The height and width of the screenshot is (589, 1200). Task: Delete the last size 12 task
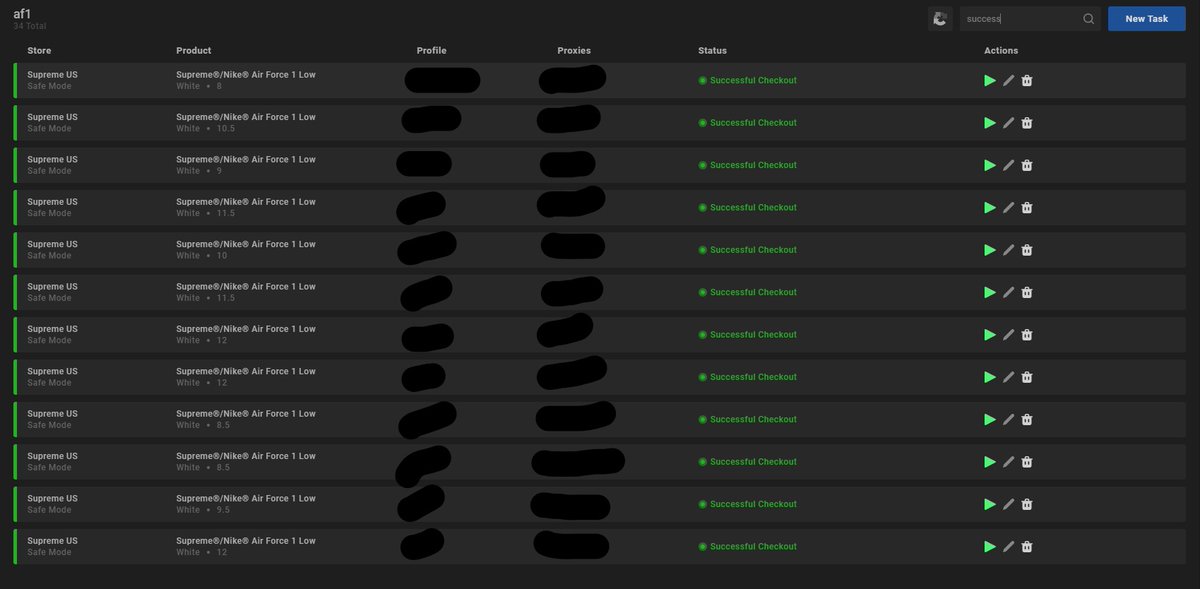[1027, 546]
